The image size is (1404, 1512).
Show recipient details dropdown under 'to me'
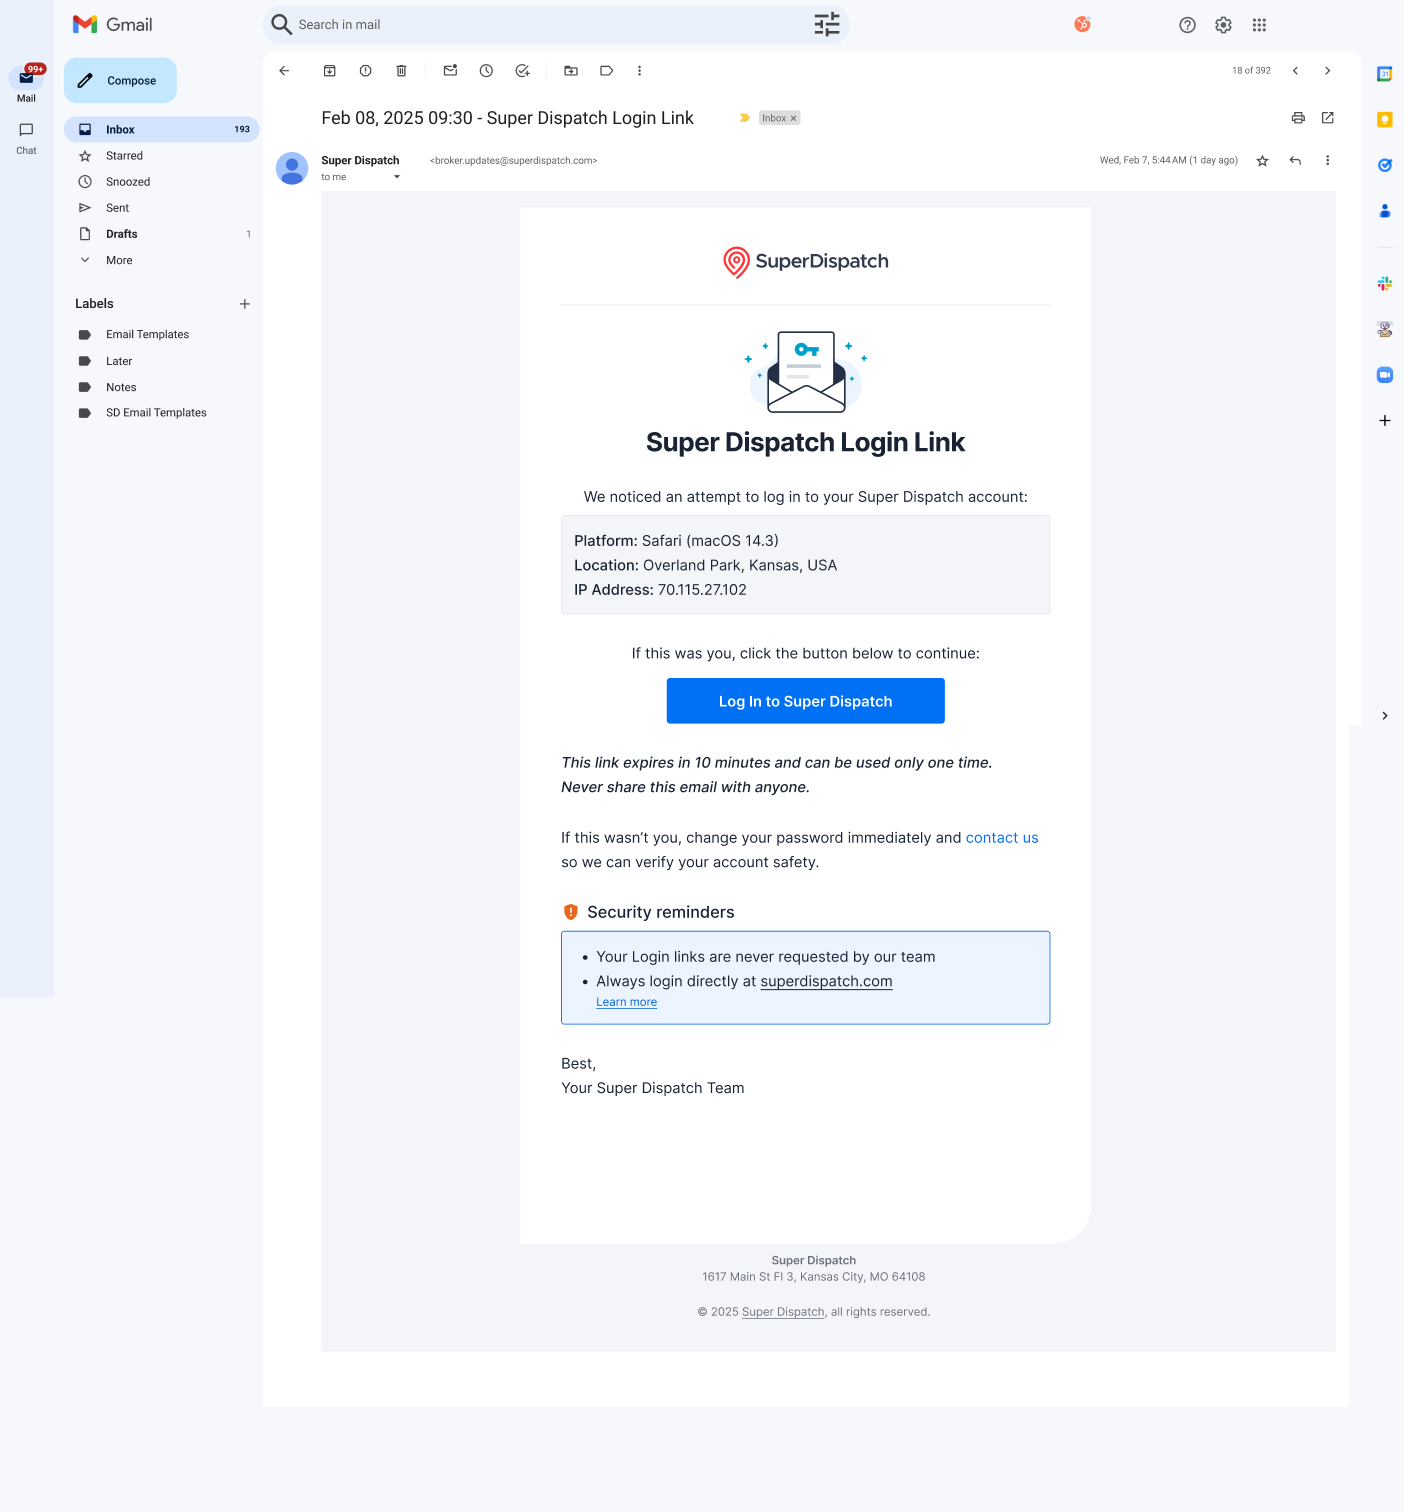(397, 177)
